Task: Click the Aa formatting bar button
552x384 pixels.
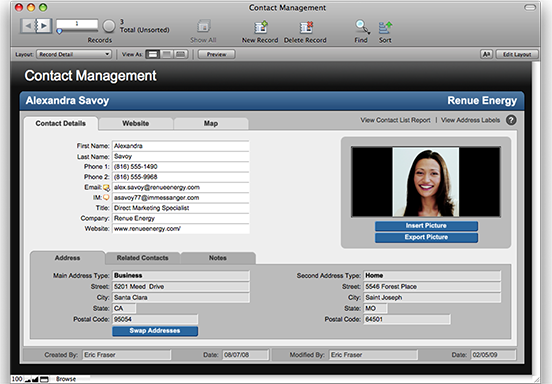Action: coord(487,54)
